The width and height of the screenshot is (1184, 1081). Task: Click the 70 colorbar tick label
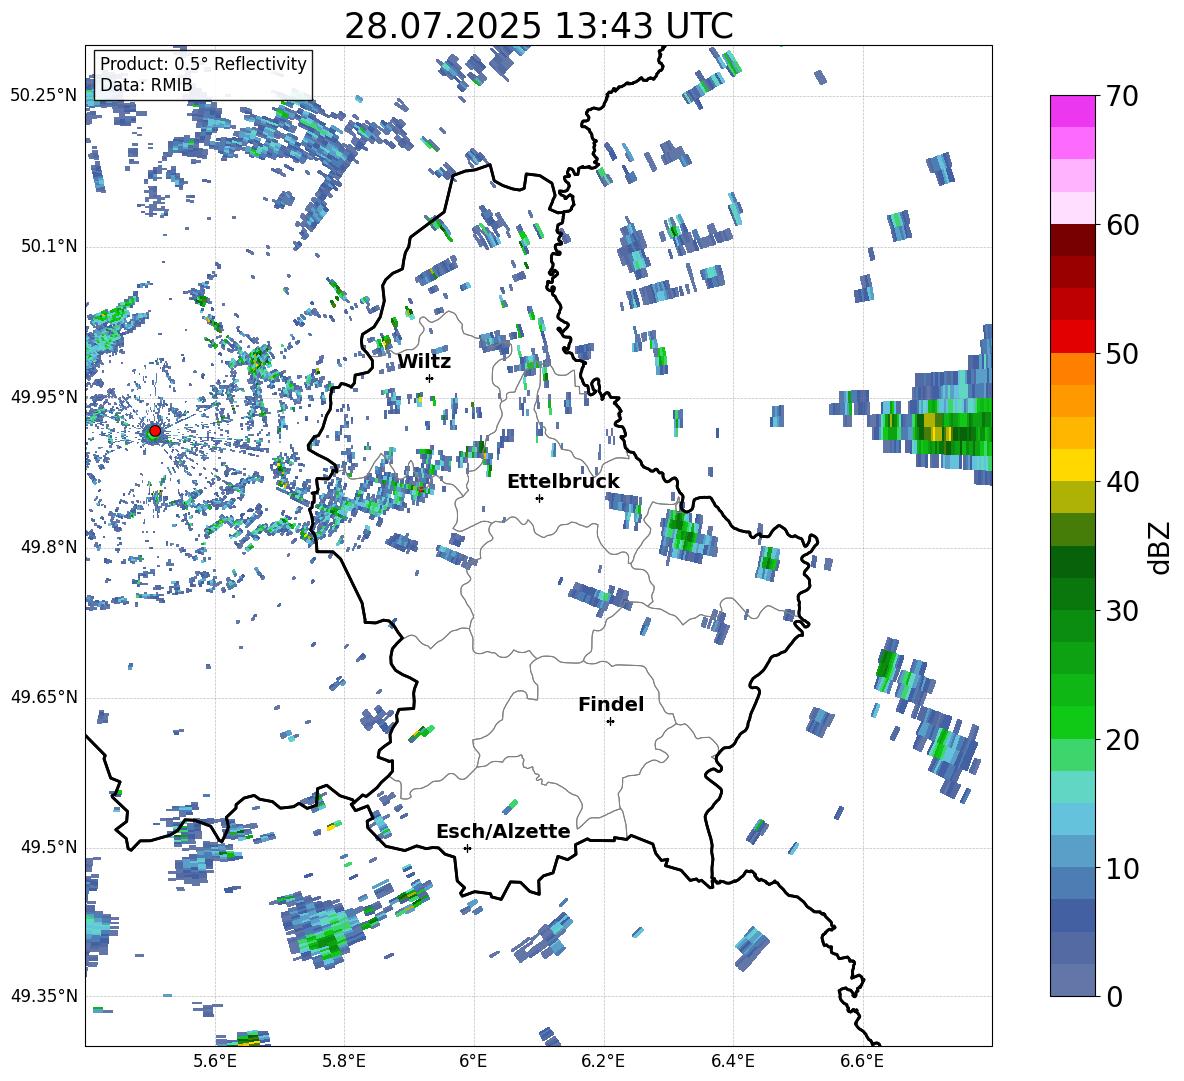pos(1121,96)
